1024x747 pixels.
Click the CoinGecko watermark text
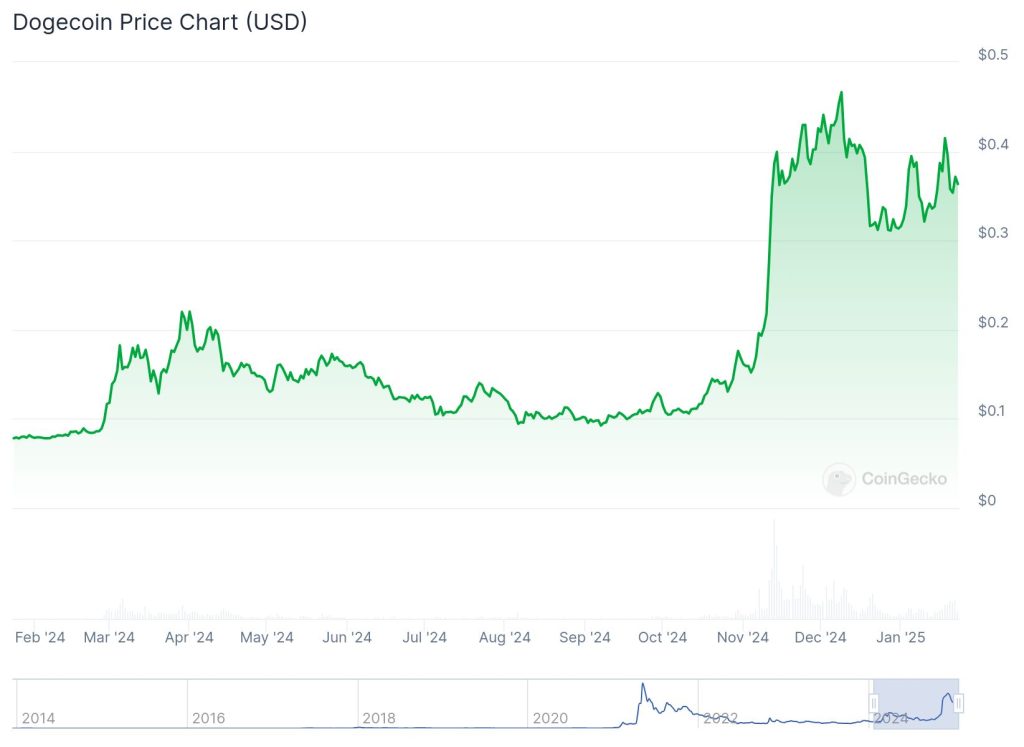[x=904, y=479]
